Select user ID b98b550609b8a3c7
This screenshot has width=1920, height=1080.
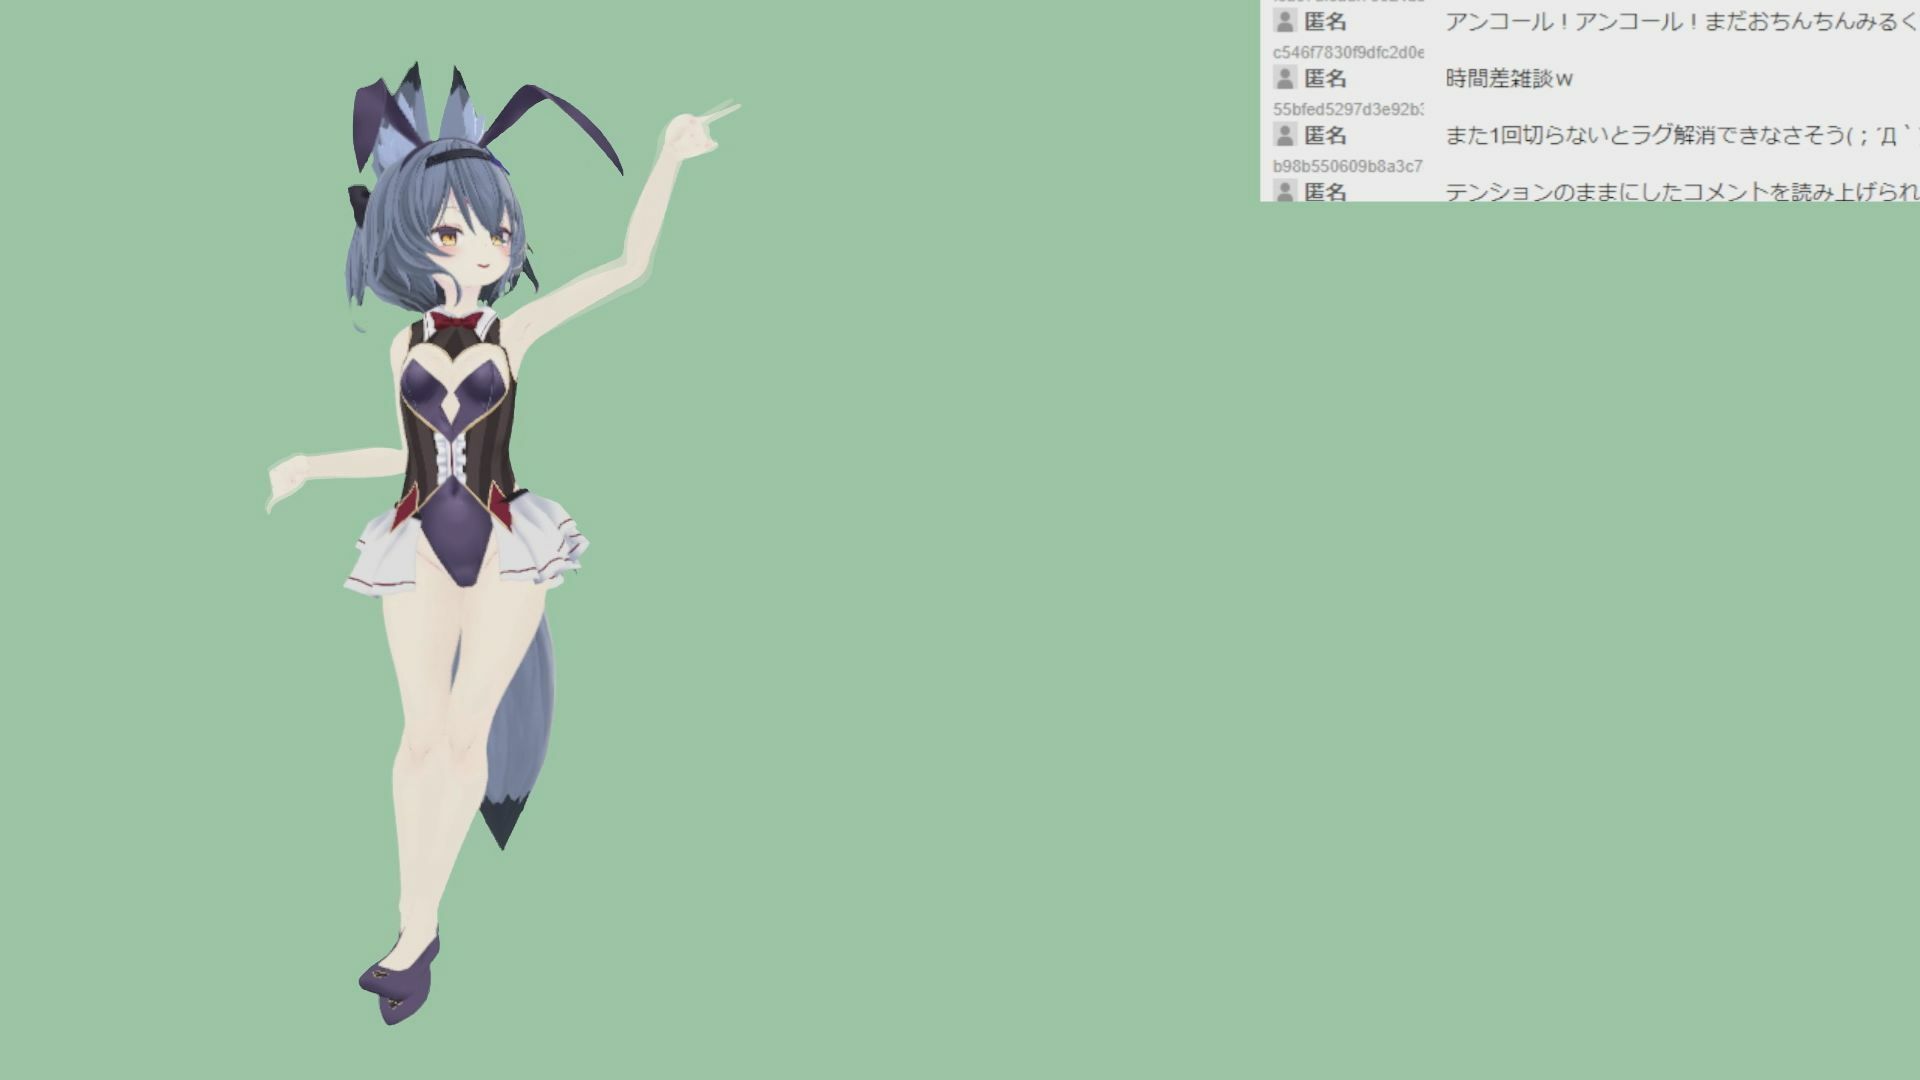click(x=1348, y=166)
